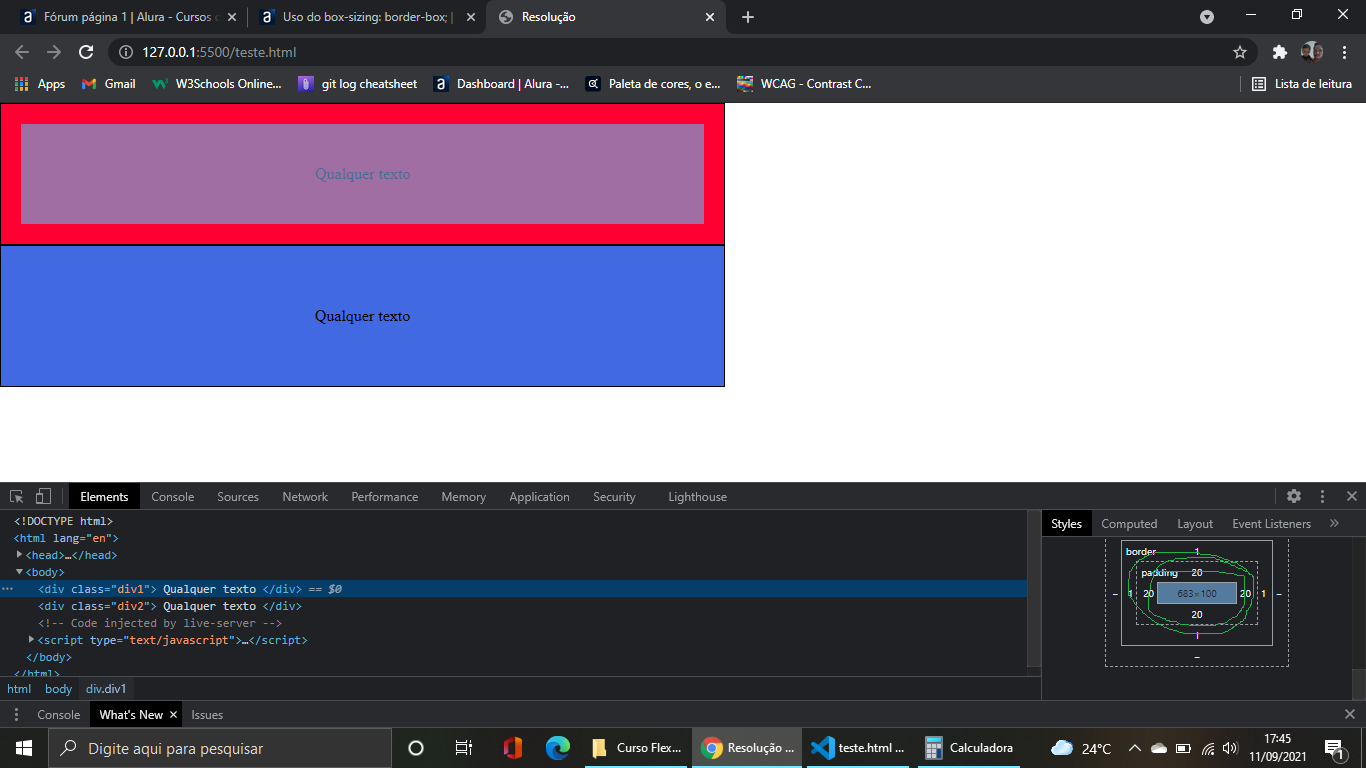This screenshot has height=768, width=1366.
Task: Open Paleta de cores bookmark
Action: click(653, 84)
